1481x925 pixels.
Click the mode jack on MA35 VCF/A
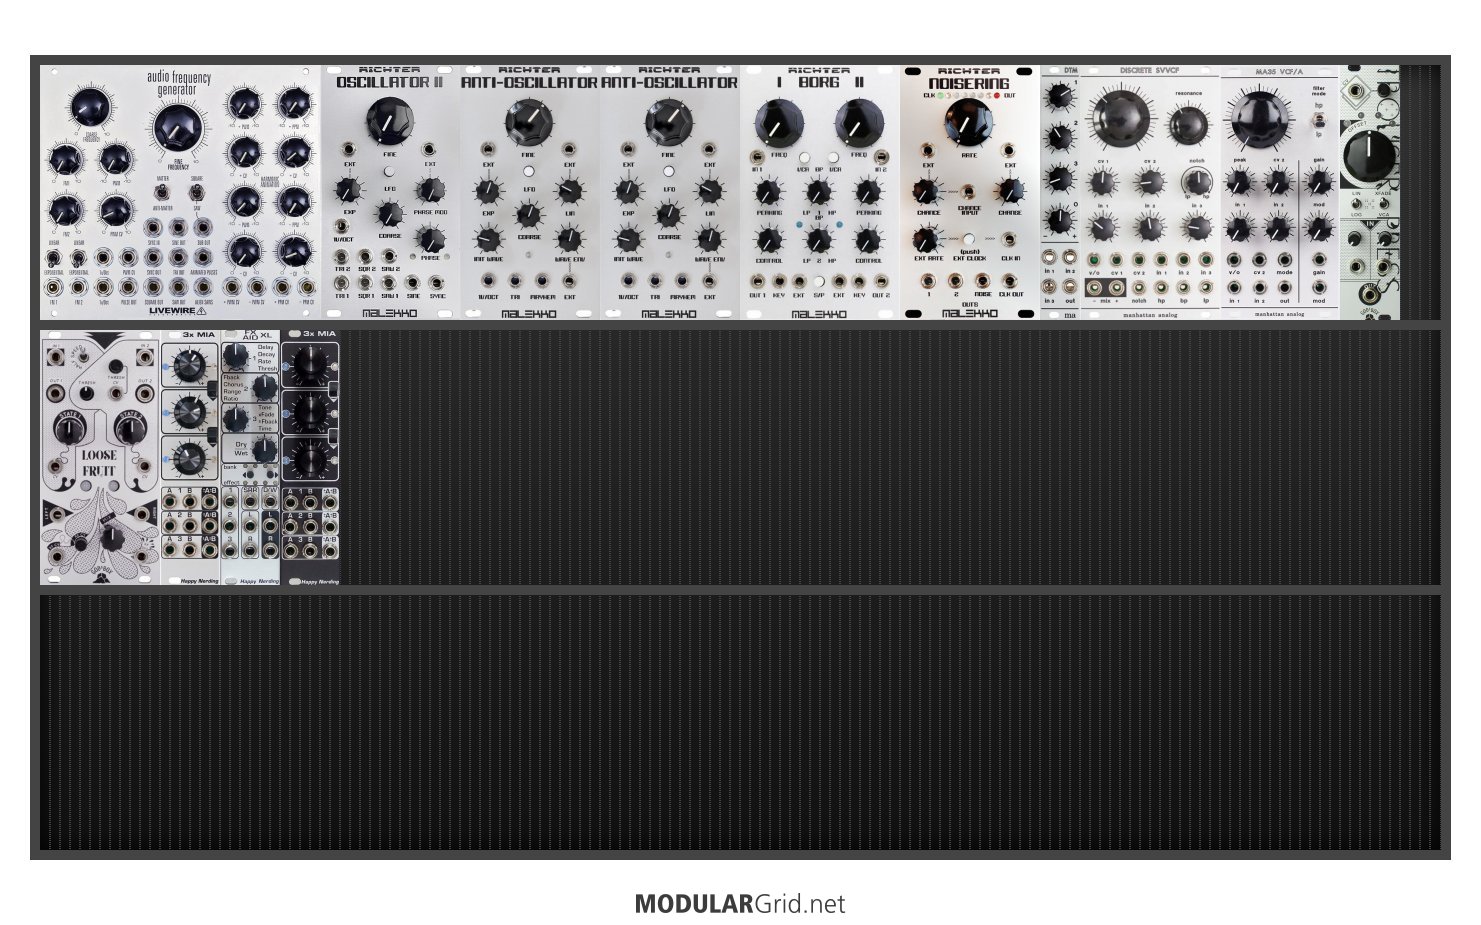1284,259
